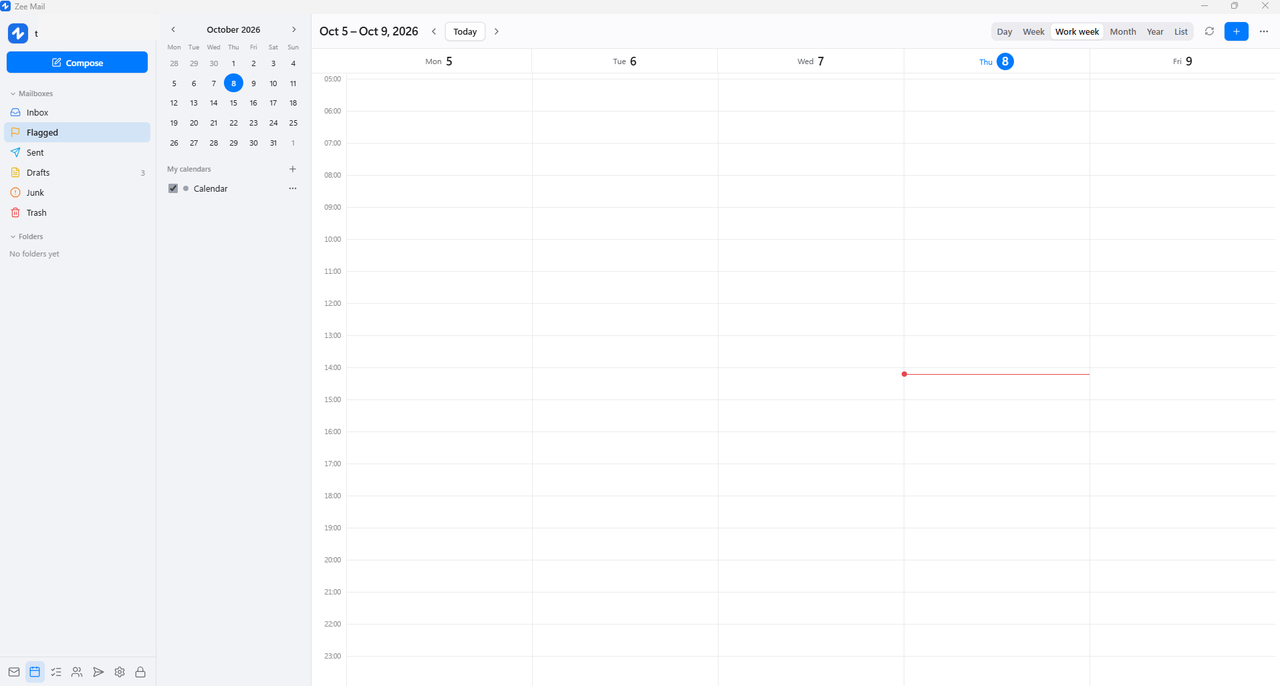This screenshot has height=686, width=1280.
Task: Click the lock icon in bottom bar
Action: (140, 672)
